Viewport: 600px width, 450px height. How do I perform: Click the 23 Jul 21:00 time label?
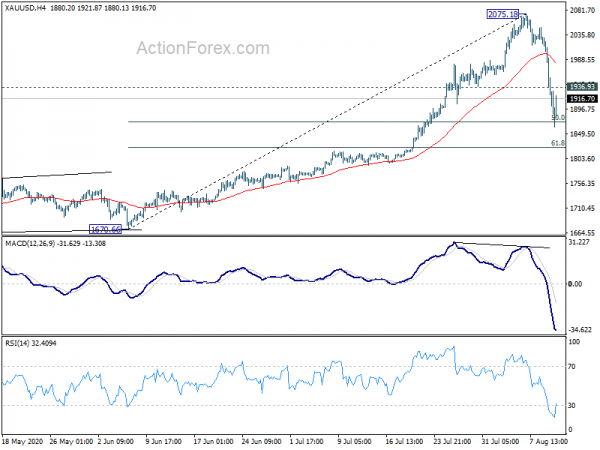(453, 441)
